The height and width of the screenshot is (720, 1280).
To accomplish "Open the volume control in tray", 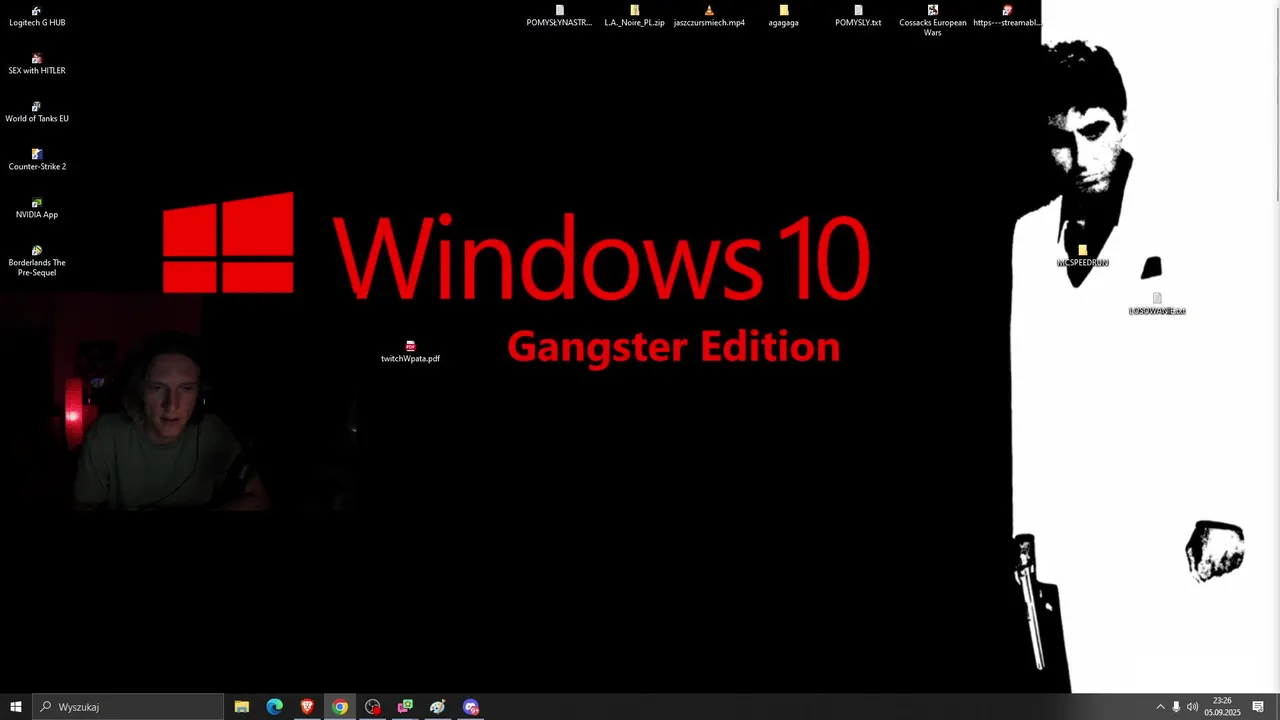I will (1192, 707).
